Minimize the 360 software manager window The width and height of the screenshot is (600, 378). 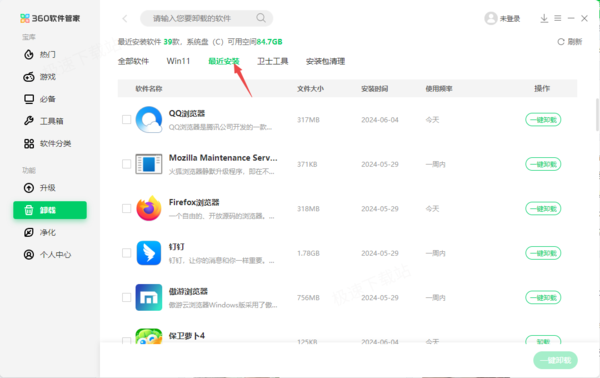point(571,18)
